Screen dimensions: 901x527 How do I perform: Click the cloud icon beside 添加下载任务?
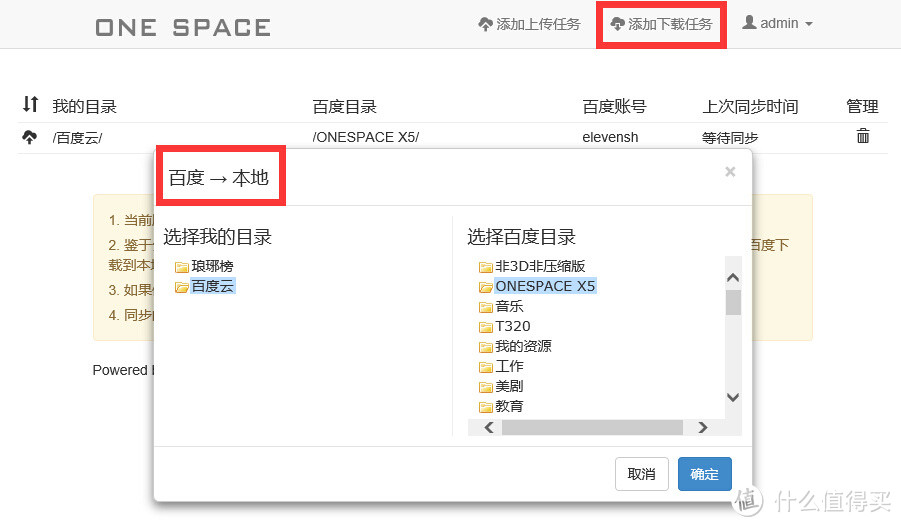pos(617,24)
